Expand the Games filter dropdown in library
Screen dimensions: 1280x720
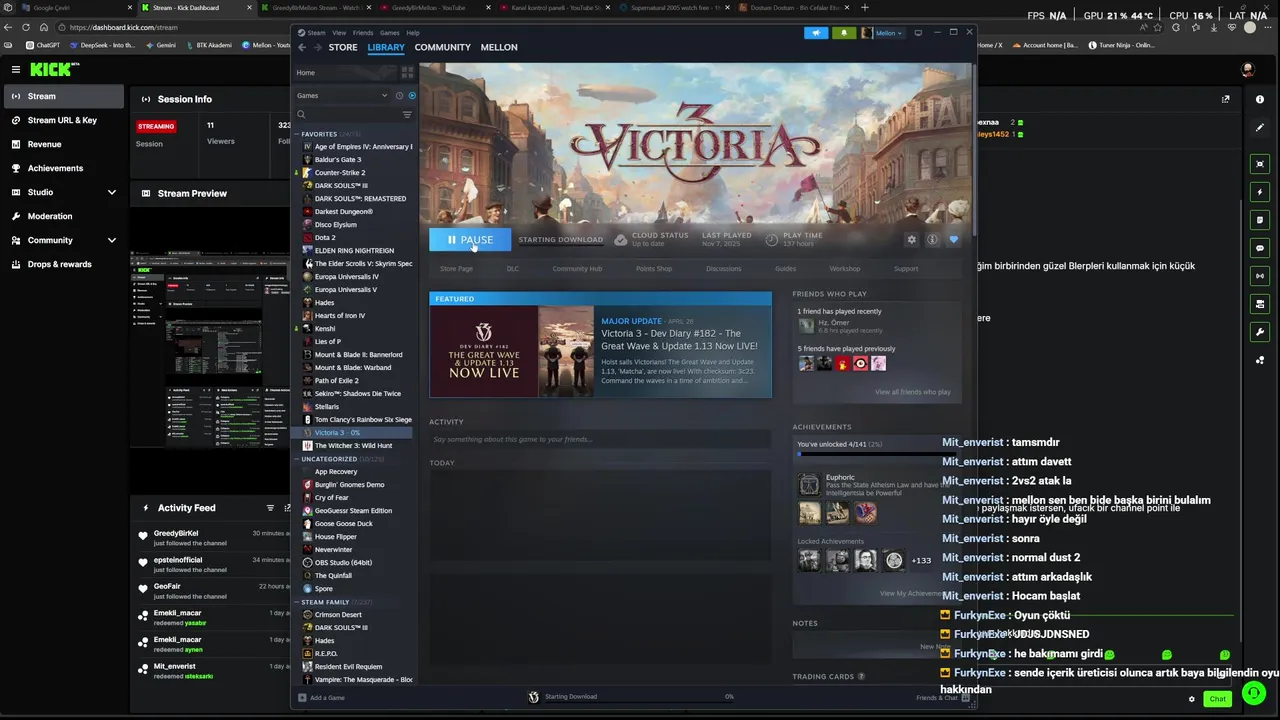[342, 95]
